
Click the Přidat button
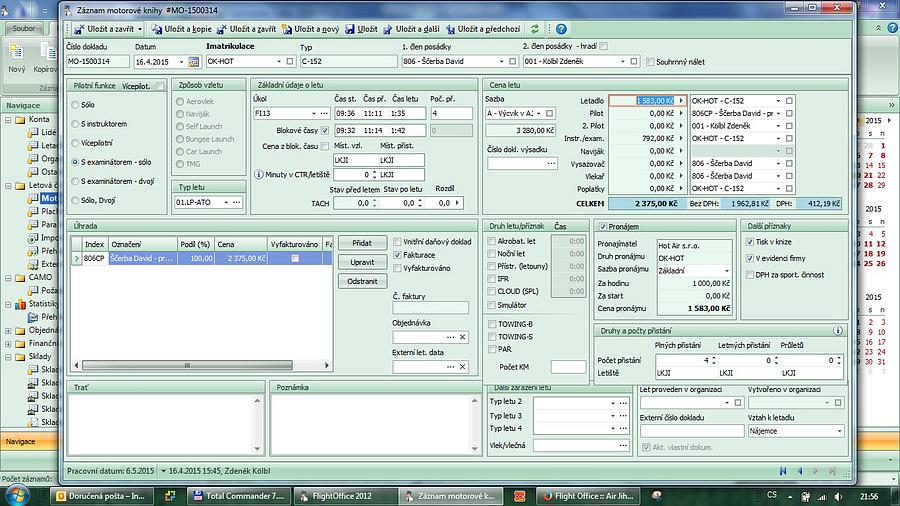click(362, 243)
